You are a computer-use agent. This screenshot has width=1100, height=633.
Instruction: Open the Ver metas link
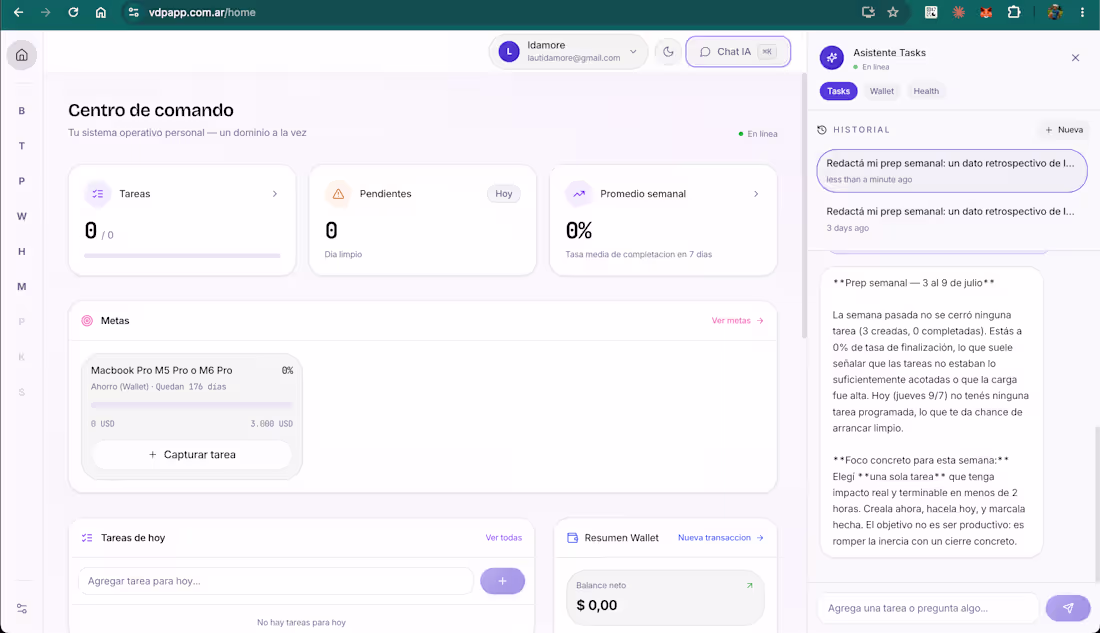tap(737, 321)
